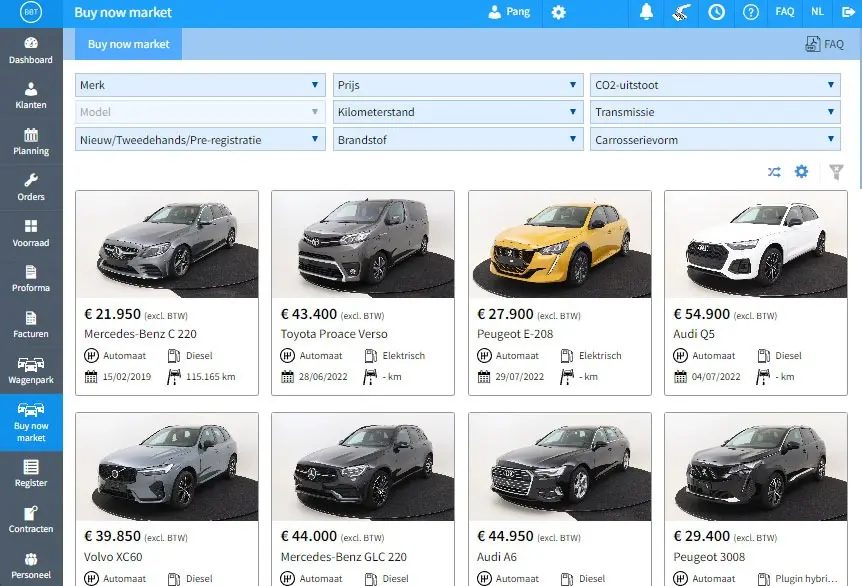The width and height of the screenshot is (862, 586).
Task: Open the FAQ document icon link
Action: [x=824, y=44]
